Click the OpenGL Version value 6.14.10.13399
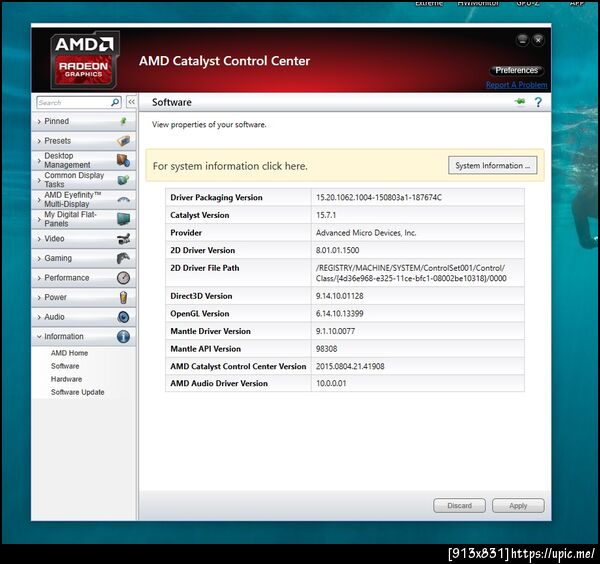 pyautogui.click(x=339, y=313)
